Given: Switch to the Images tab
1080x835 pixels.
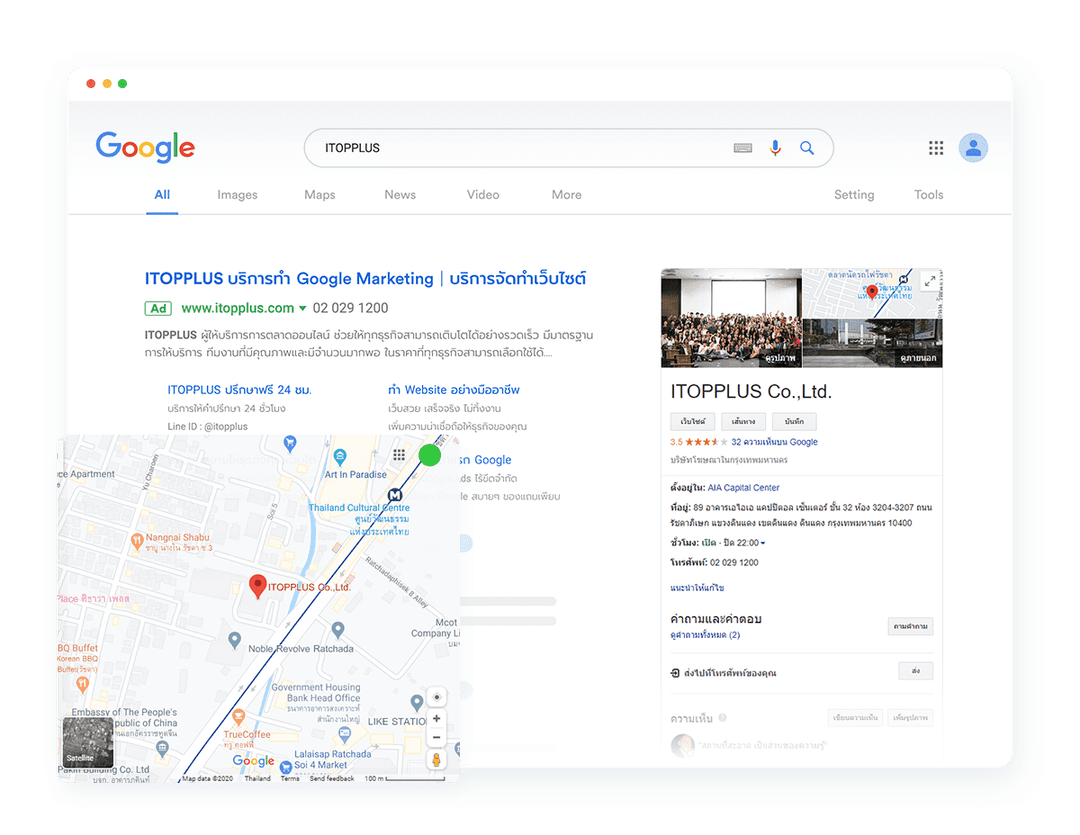Looking at the screenshot, I should point(237,195).
